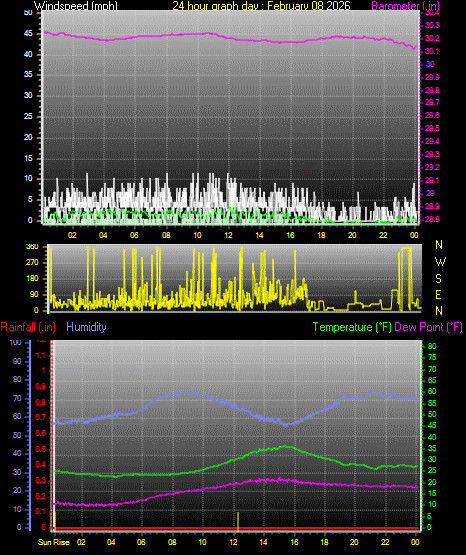Click the "Rainfall (.in)" legend label
466x555 pixels.
28,327
